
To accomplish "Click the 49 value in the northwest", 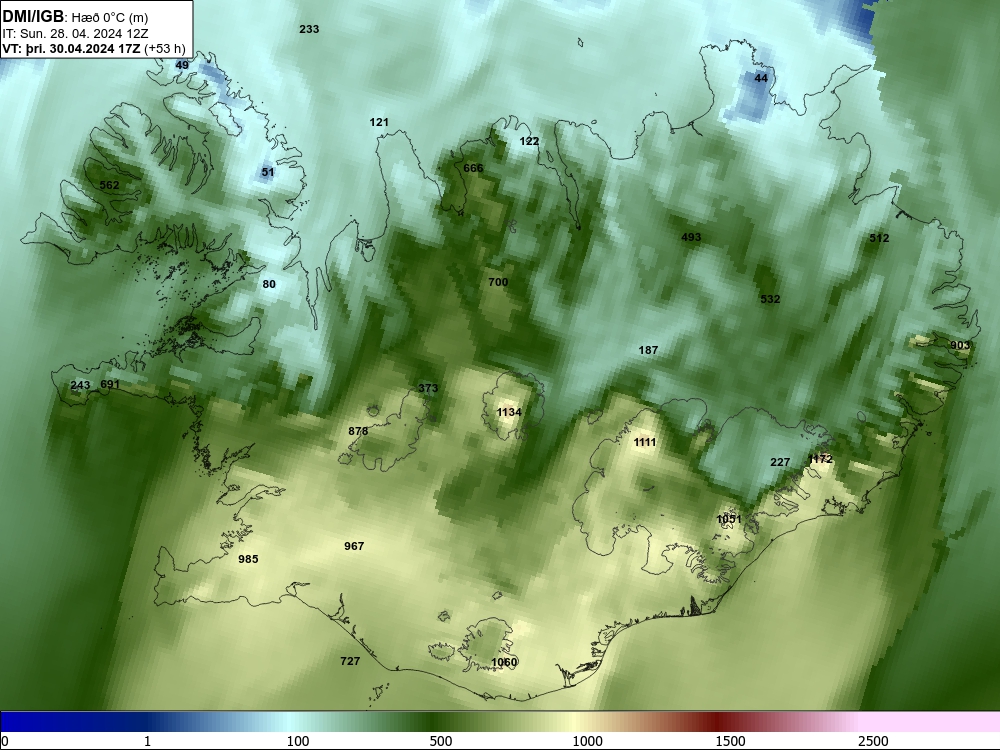I will pyautogui.click(x=182, y=65).
